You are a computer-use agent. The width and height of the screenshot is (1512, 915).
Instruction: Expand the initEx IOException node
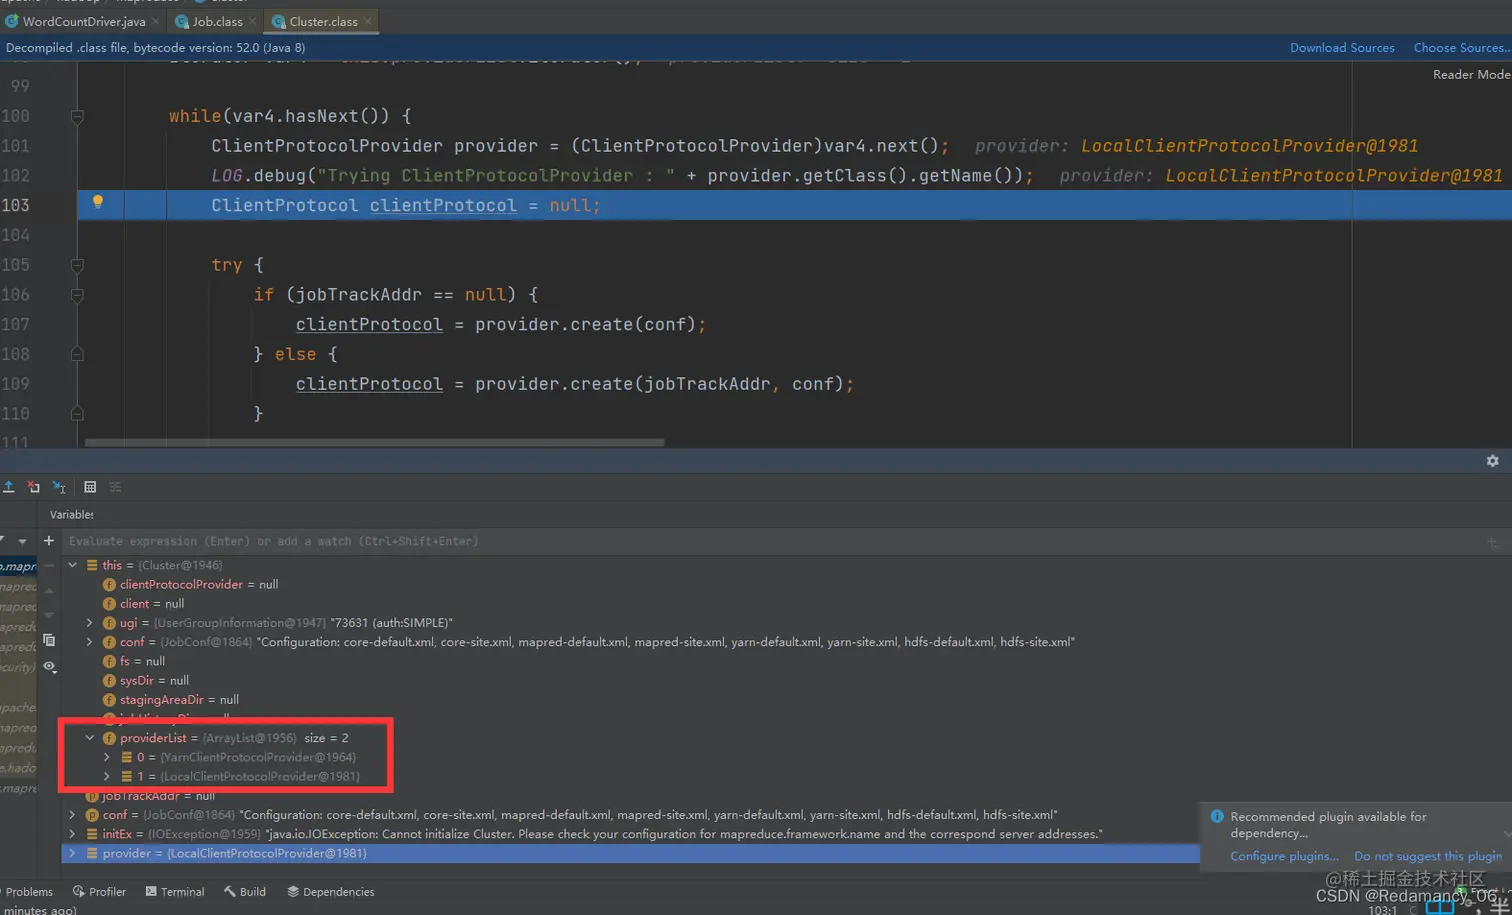(72, 835)
